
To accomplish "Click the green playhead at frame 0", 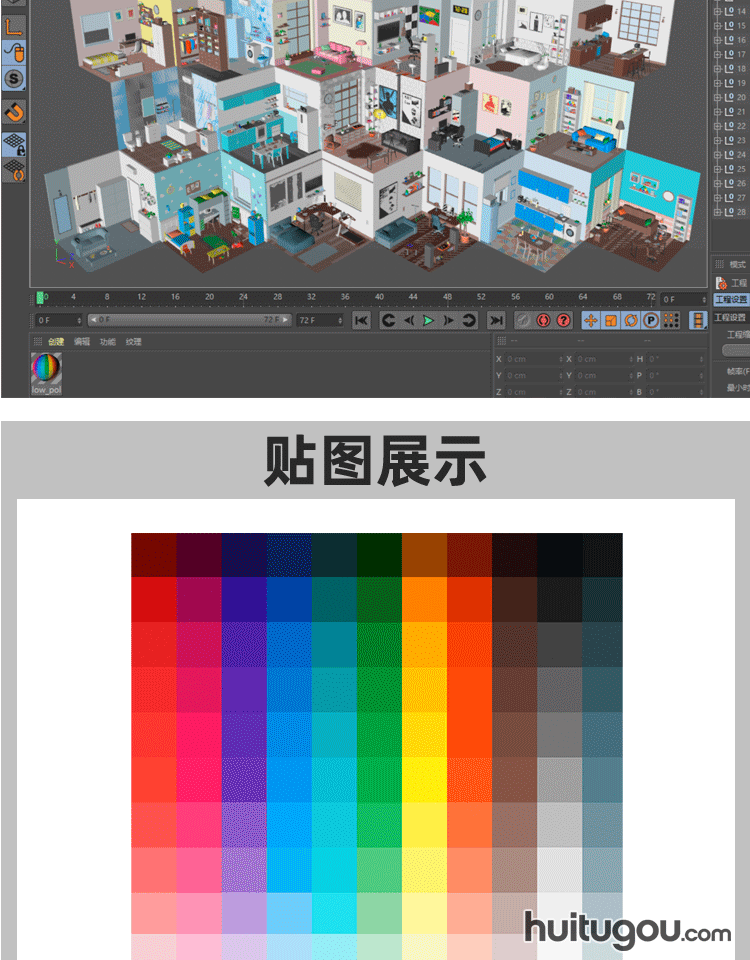I will pos(40,298).
